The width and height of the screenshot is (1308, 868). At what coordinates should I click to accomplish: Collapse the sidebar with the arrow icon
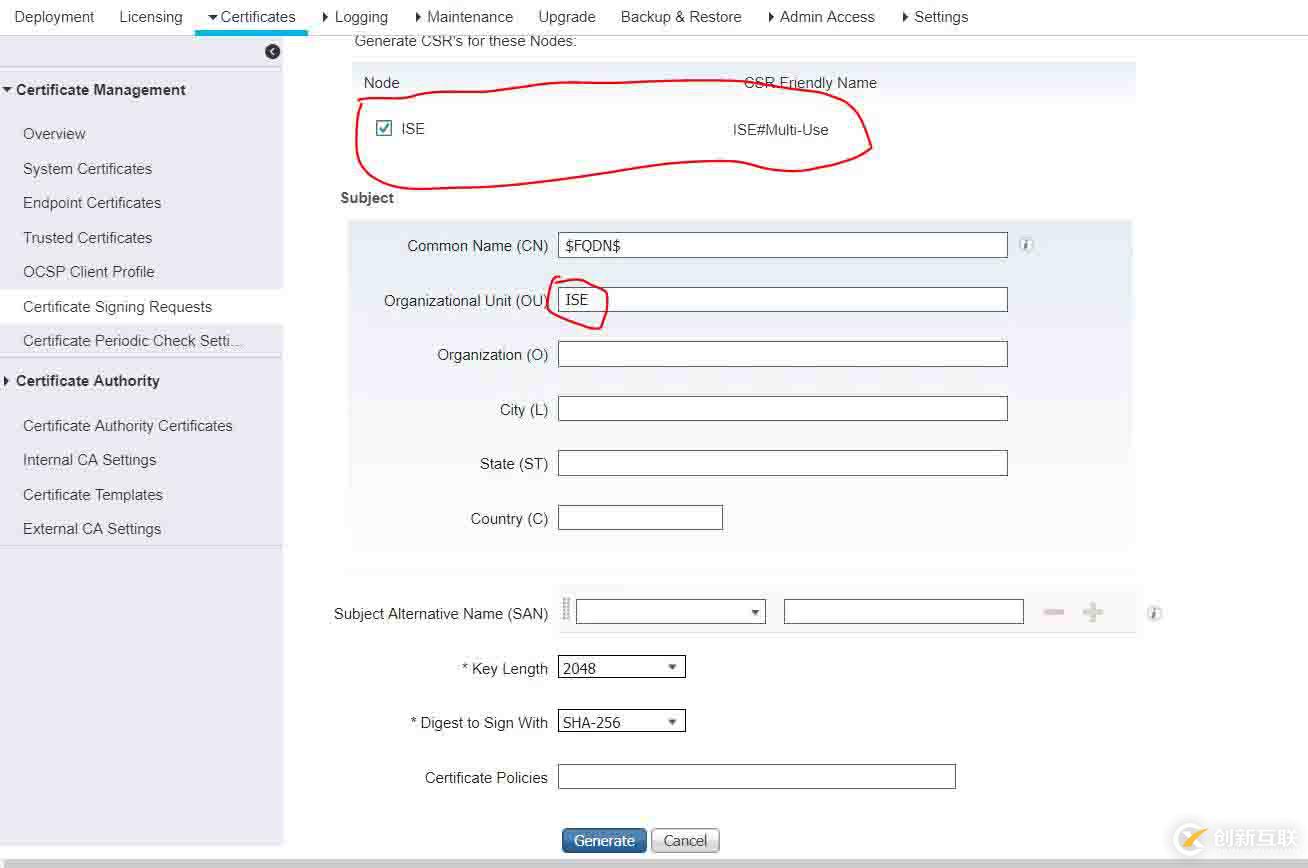272,52
